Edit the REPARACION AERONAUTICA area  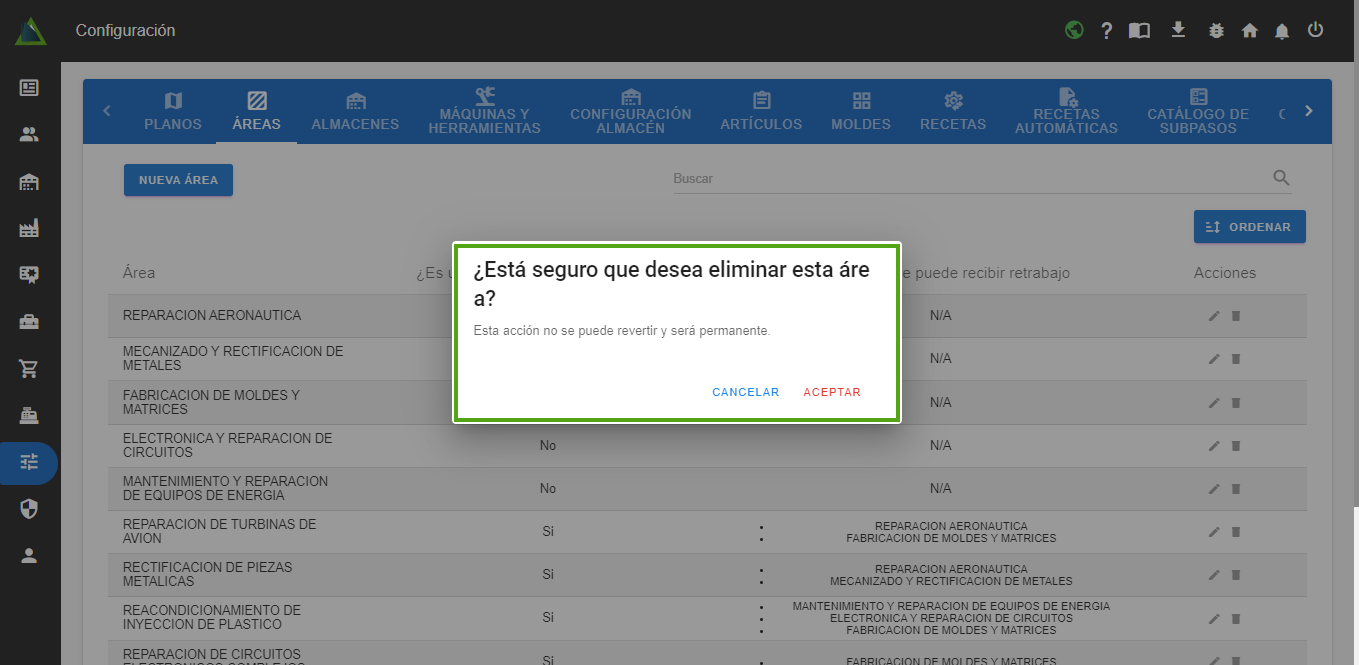(1214, 316)
